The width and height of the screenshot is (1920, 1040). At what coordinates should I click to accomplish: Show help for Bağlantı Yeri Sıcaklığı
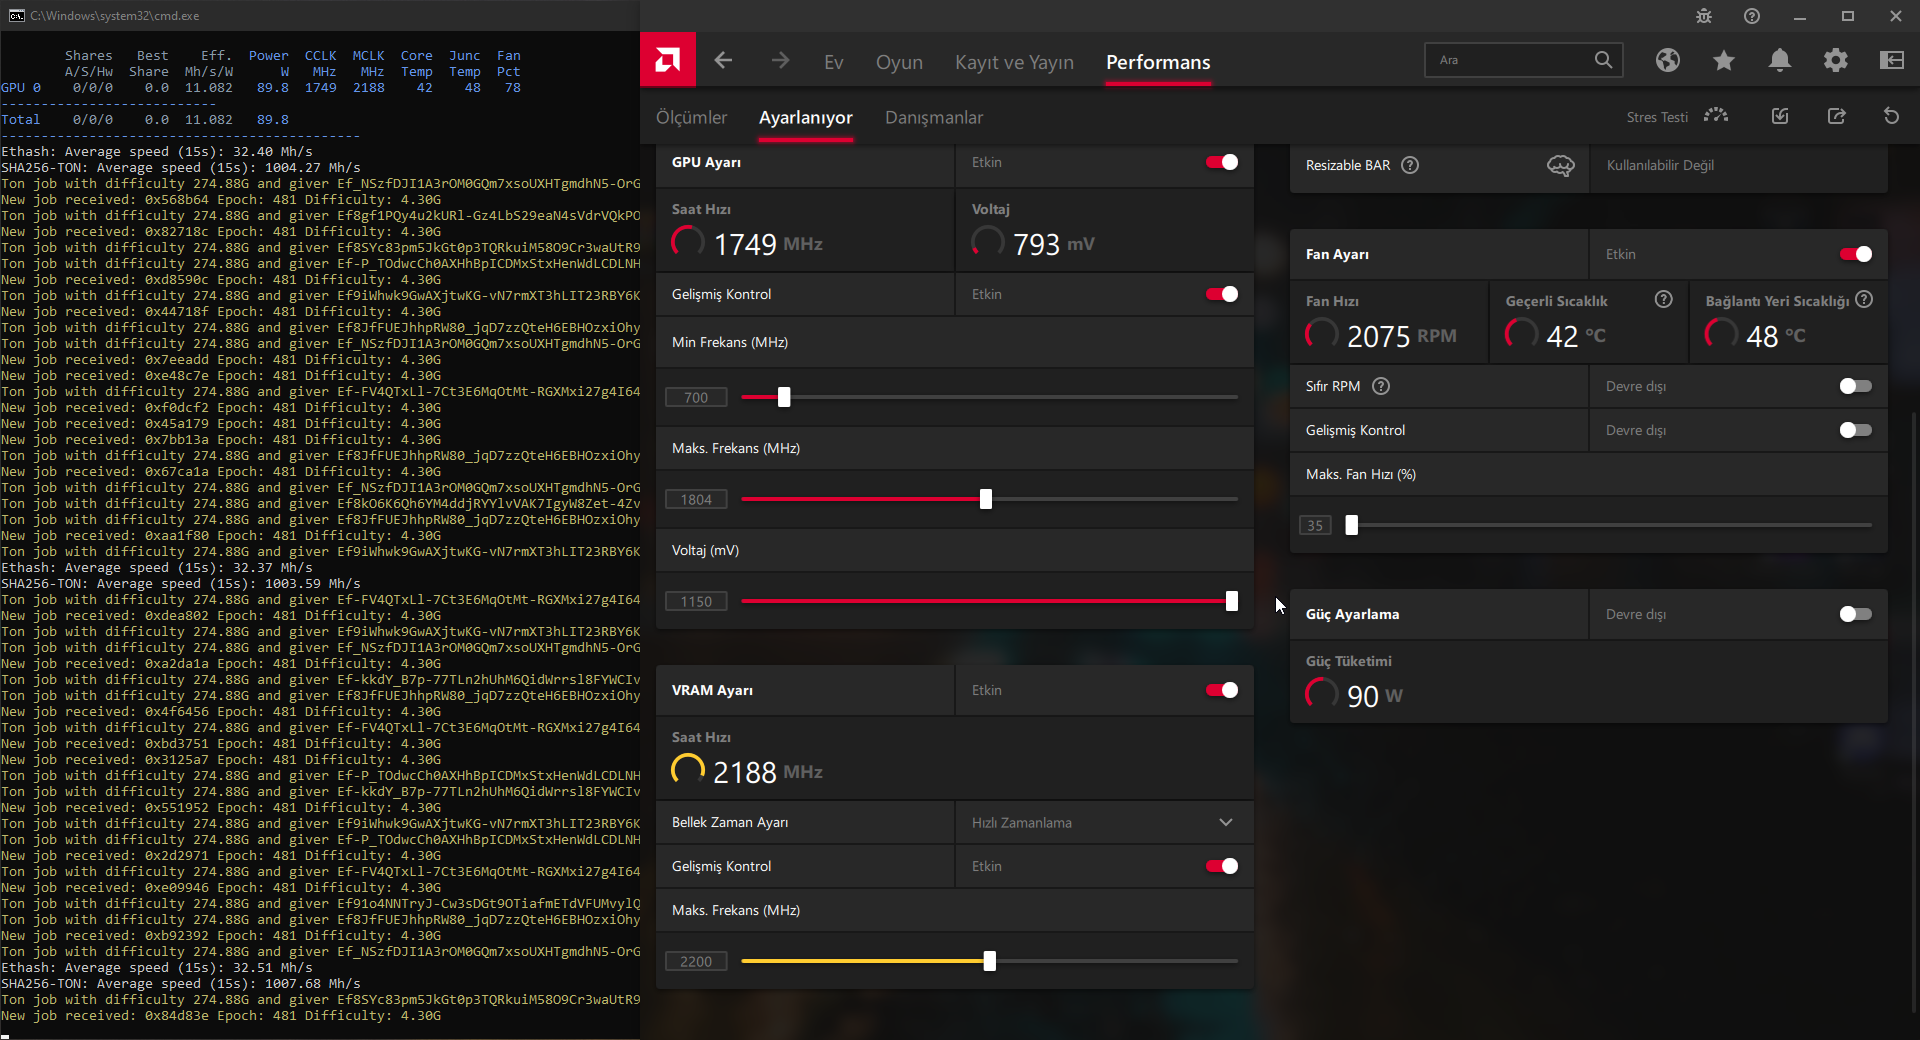coord(1864,300)
